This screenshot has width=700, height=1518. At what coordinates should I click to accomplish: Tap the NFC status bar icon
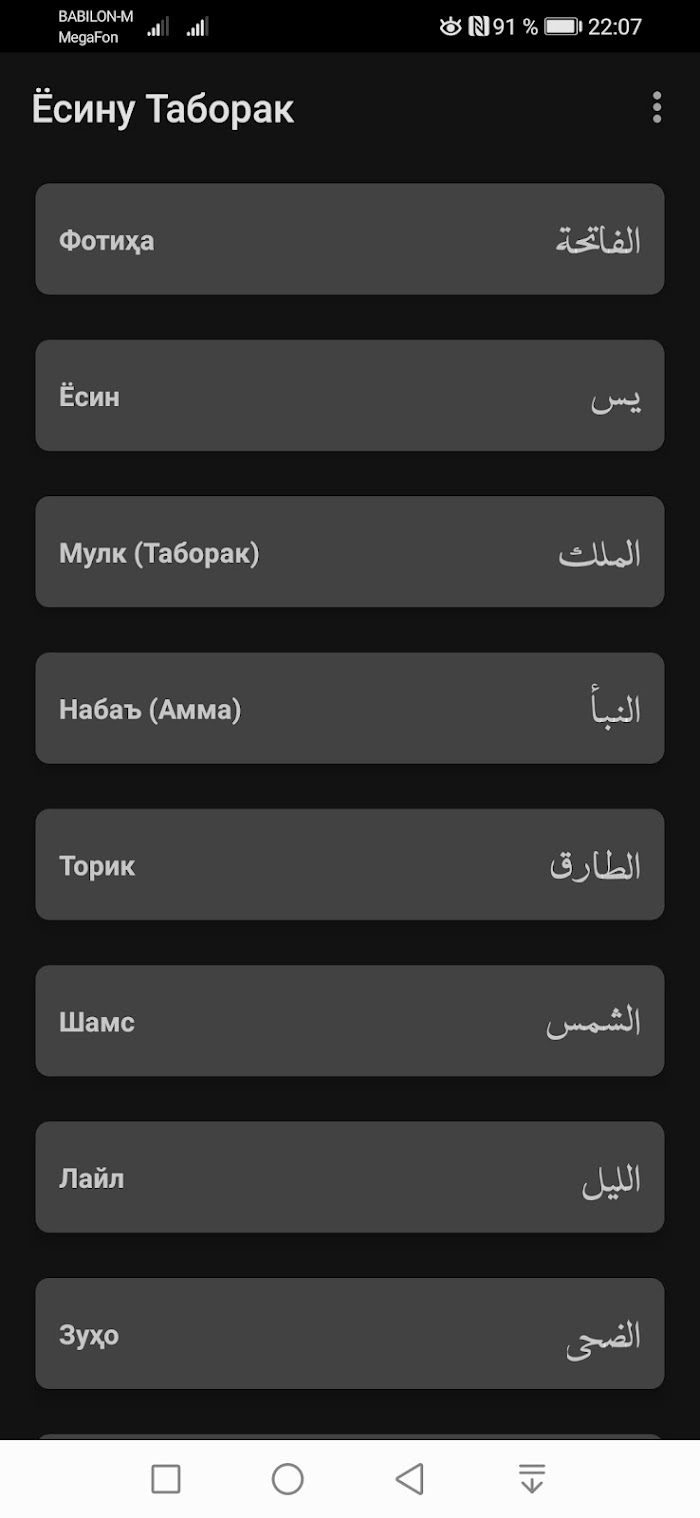(478, 27)
